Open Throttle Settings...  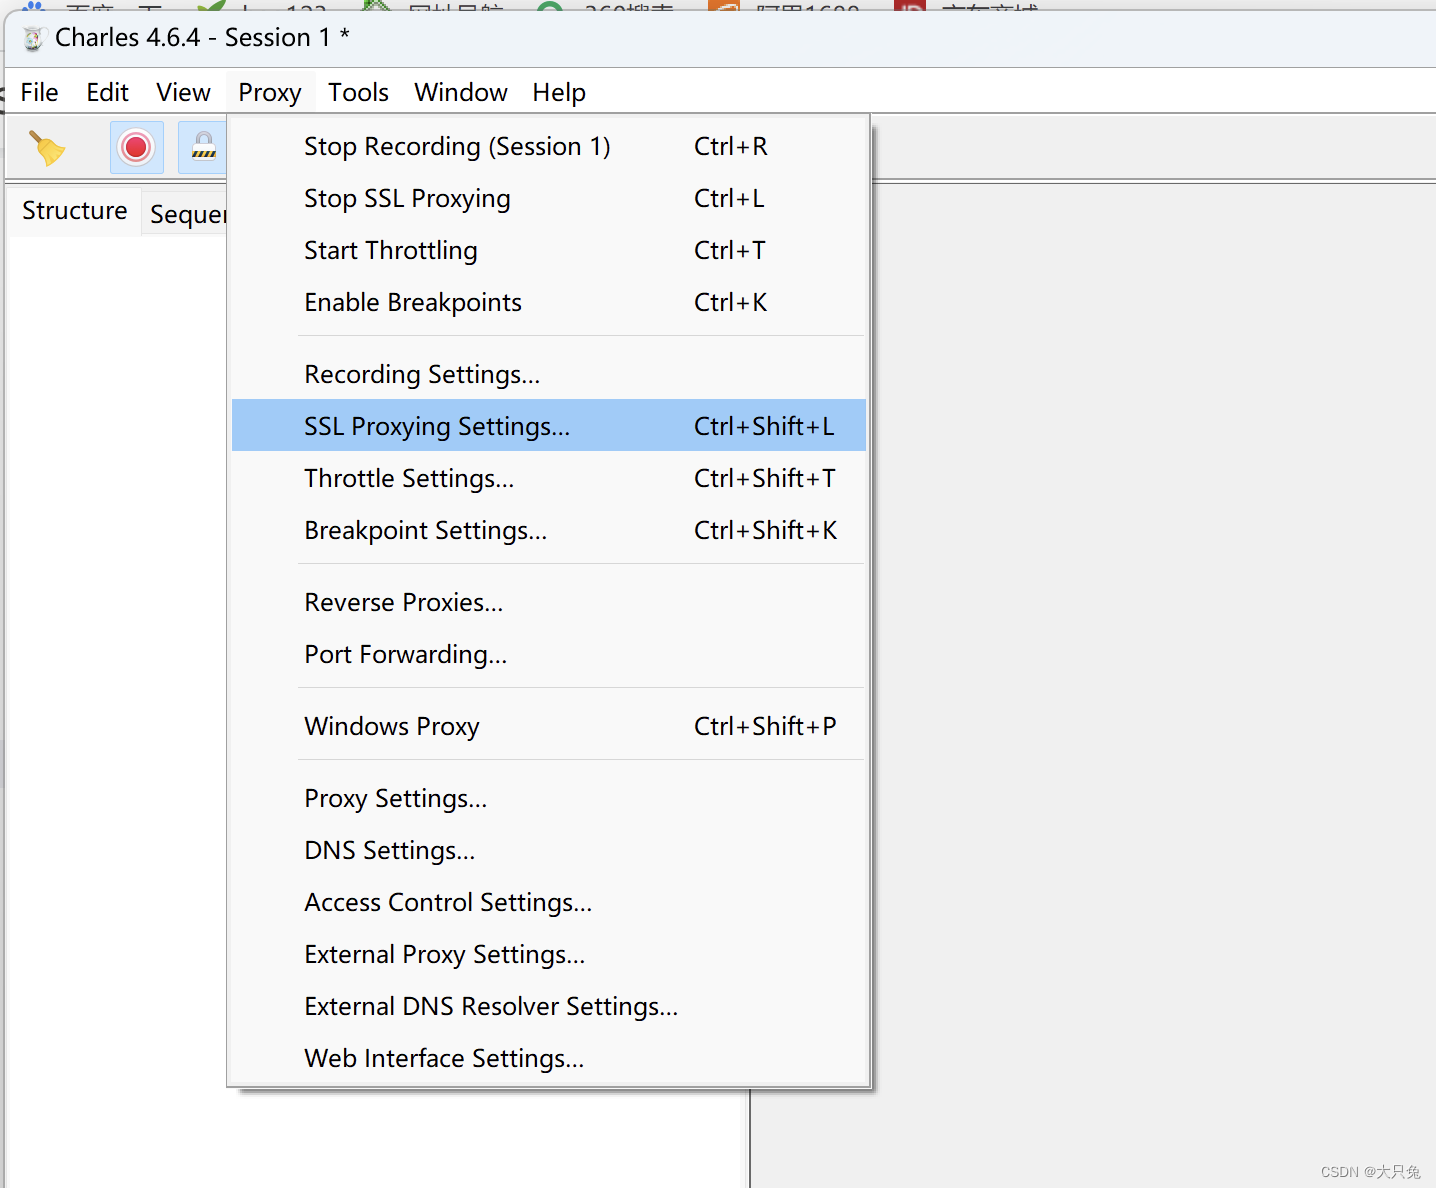point(549,479)
